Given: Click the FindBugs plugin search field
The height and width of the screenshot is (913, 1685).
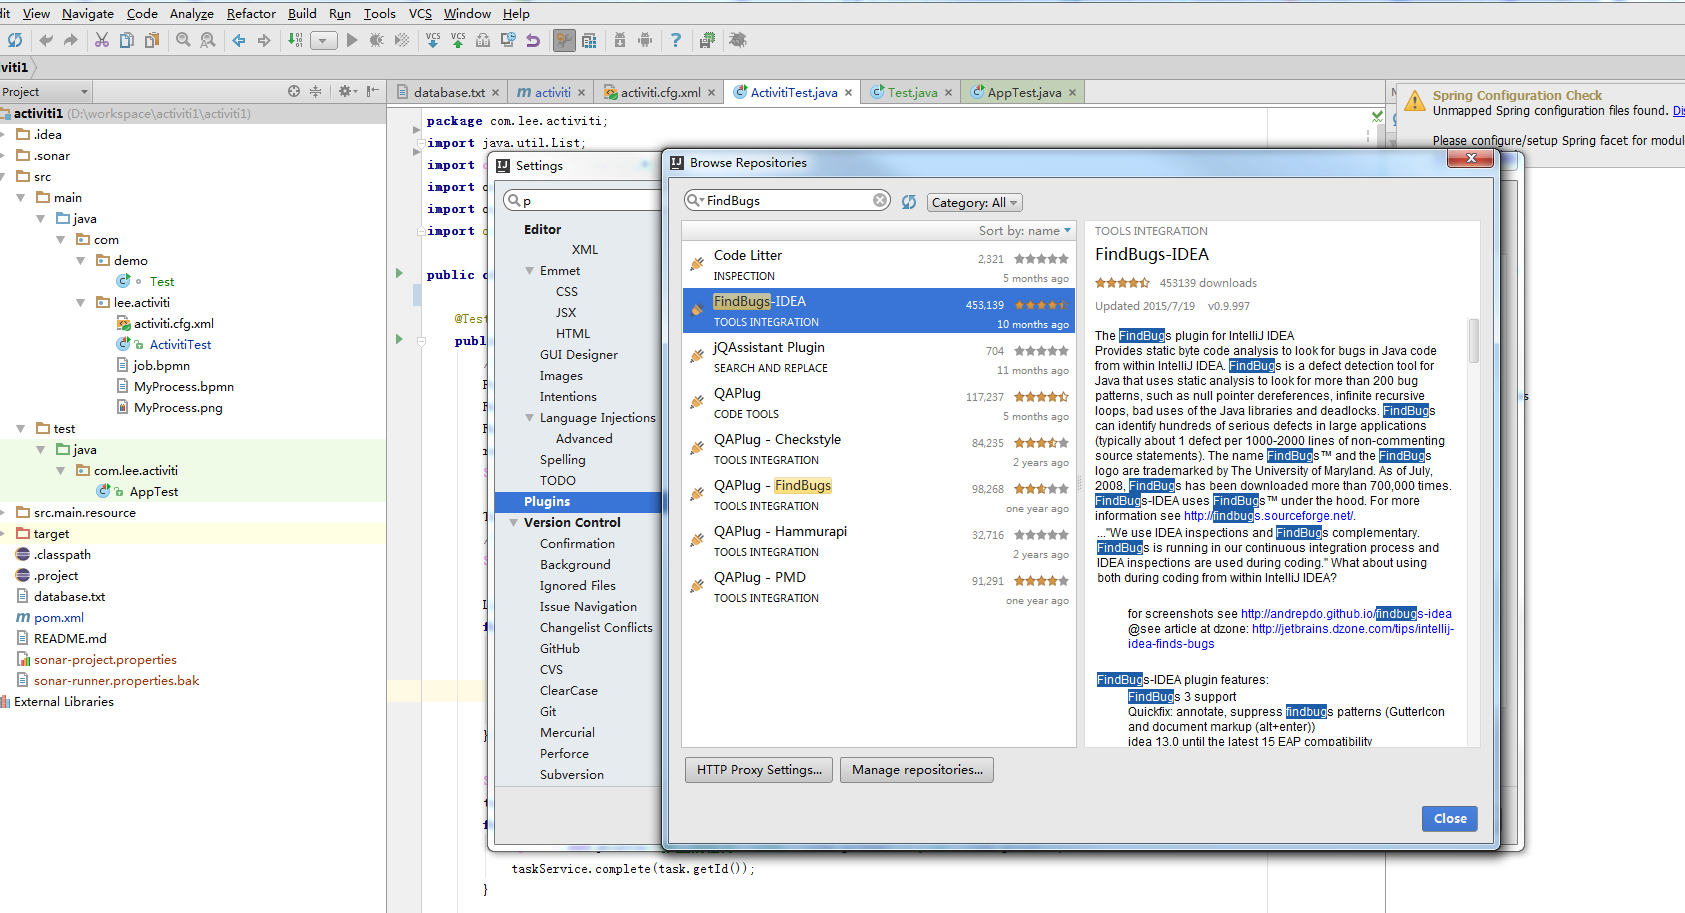Looking at the screenshot, I should pyautogui.click(x=786, y=200).
